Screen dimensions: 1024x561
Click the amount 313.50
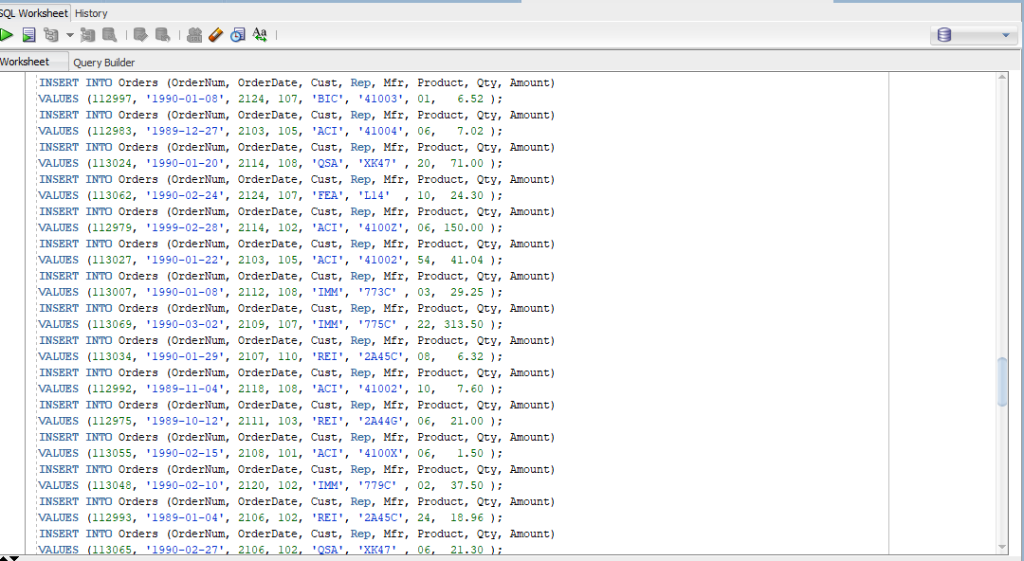(x=464, y=325)
